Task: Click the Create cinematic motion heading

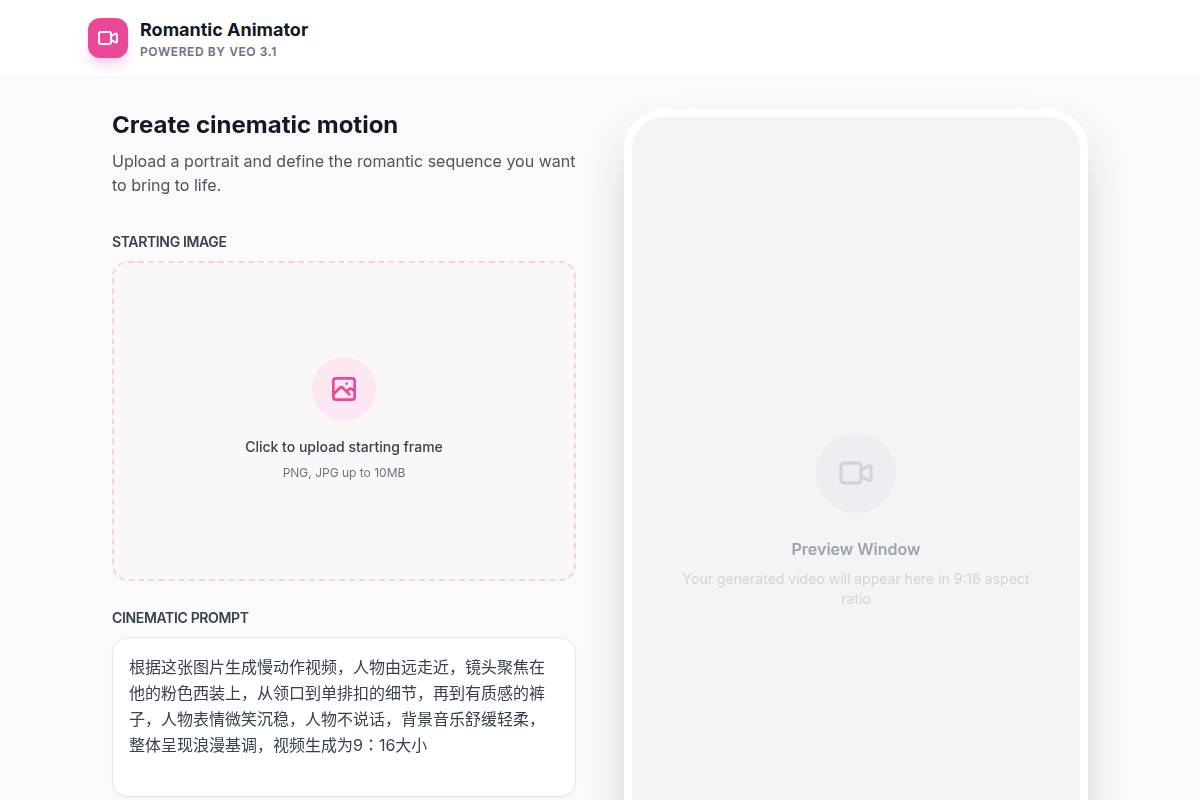Action: click(255, 125)
